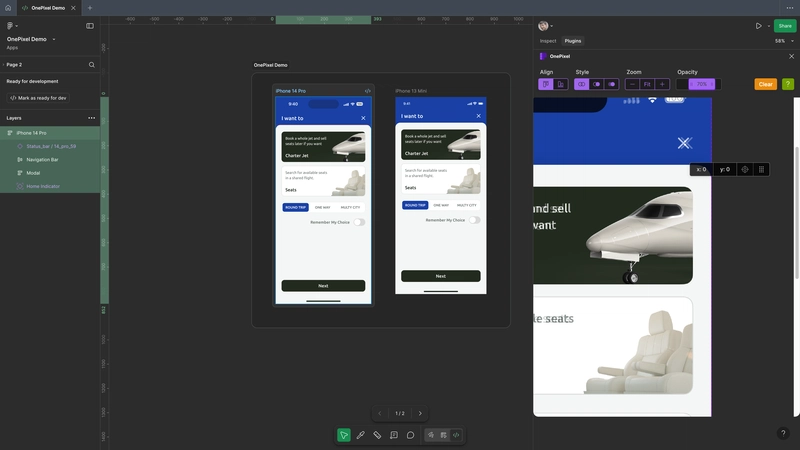The width and height of the screenshot is (800, 450).
Task: Click the Home icon in tab bar
Action: click(x=8, y=7)
